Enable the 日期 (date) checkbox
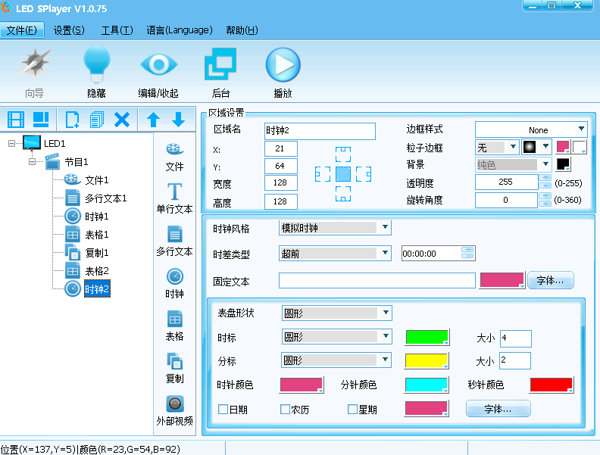 click(224, 409)
